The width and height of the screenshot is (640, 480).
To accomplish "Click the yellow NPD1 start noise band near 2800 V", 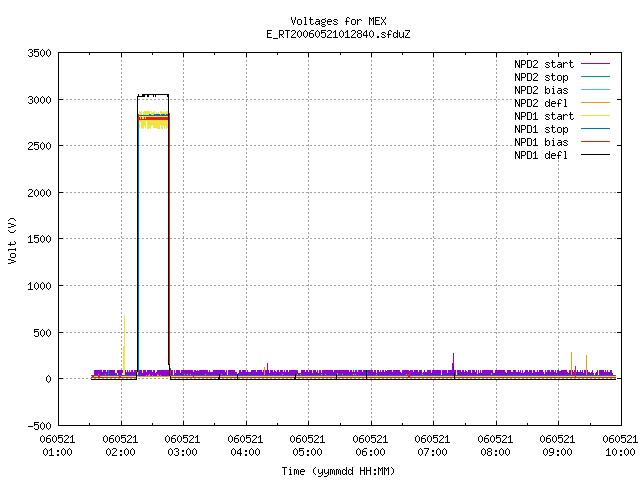I will tap(153, 120).
